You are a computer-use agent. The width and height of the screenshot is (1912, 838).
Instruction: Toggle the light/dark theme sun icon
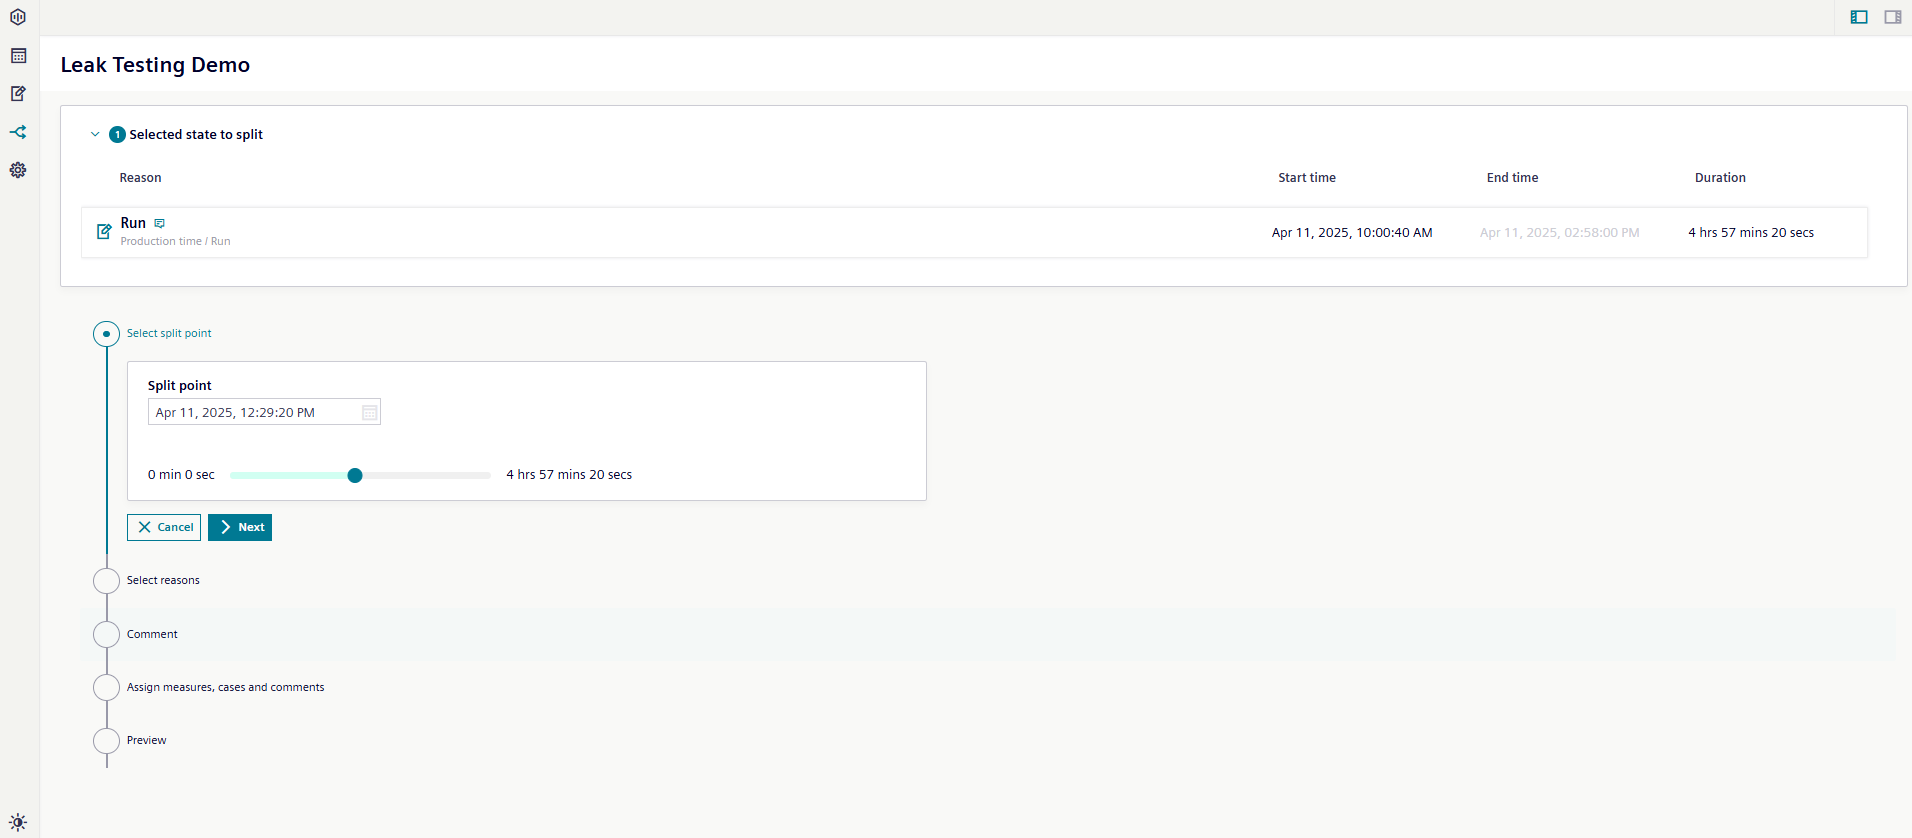click(18, 823)
